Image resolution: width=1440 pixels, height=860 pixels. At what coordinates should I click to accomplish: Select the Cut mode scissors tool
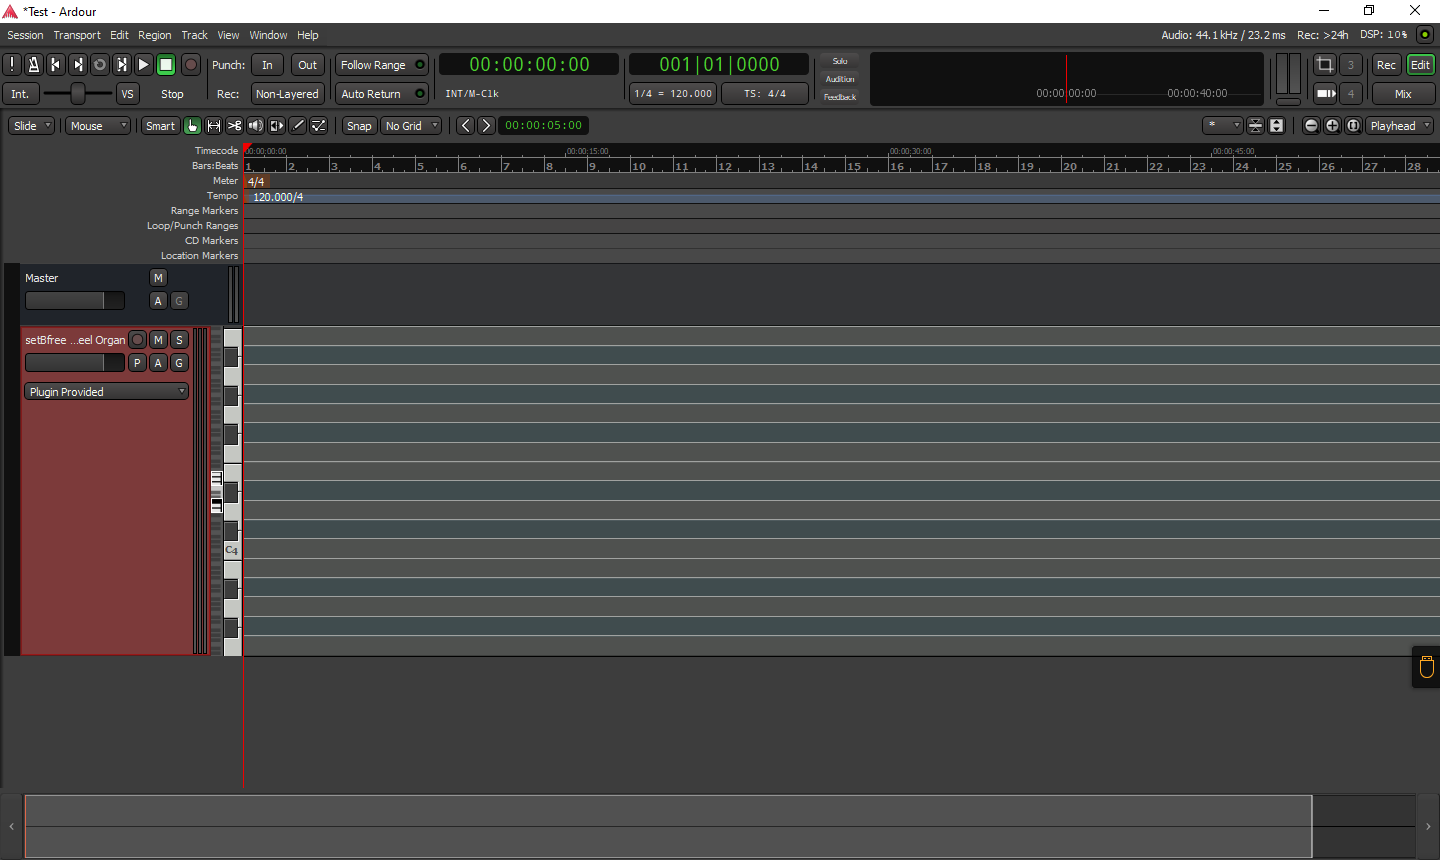235,126
